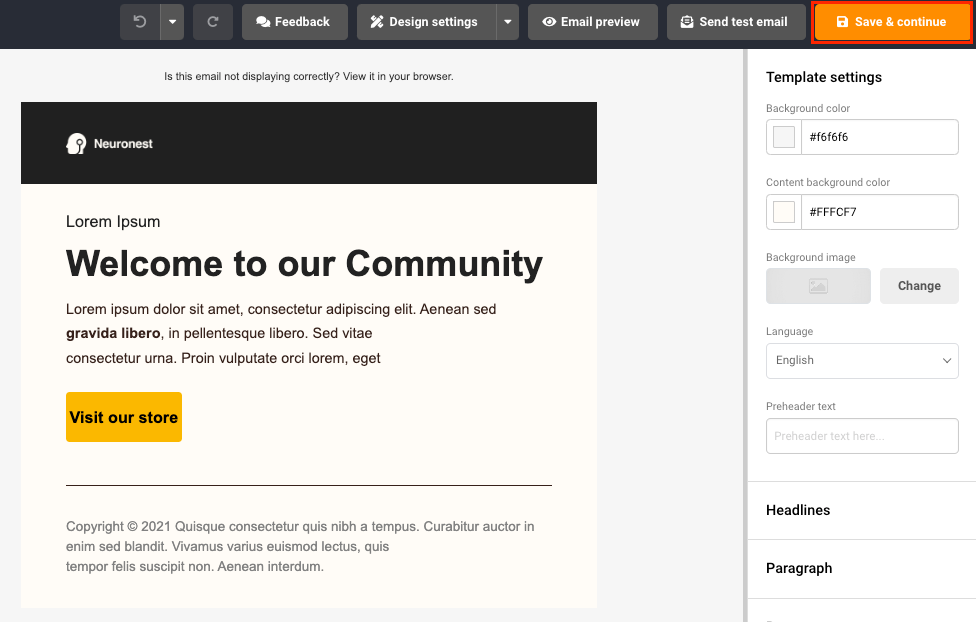976x622 pixels.
Task: Click the undo arrow icon
Action: coord(140,22)
